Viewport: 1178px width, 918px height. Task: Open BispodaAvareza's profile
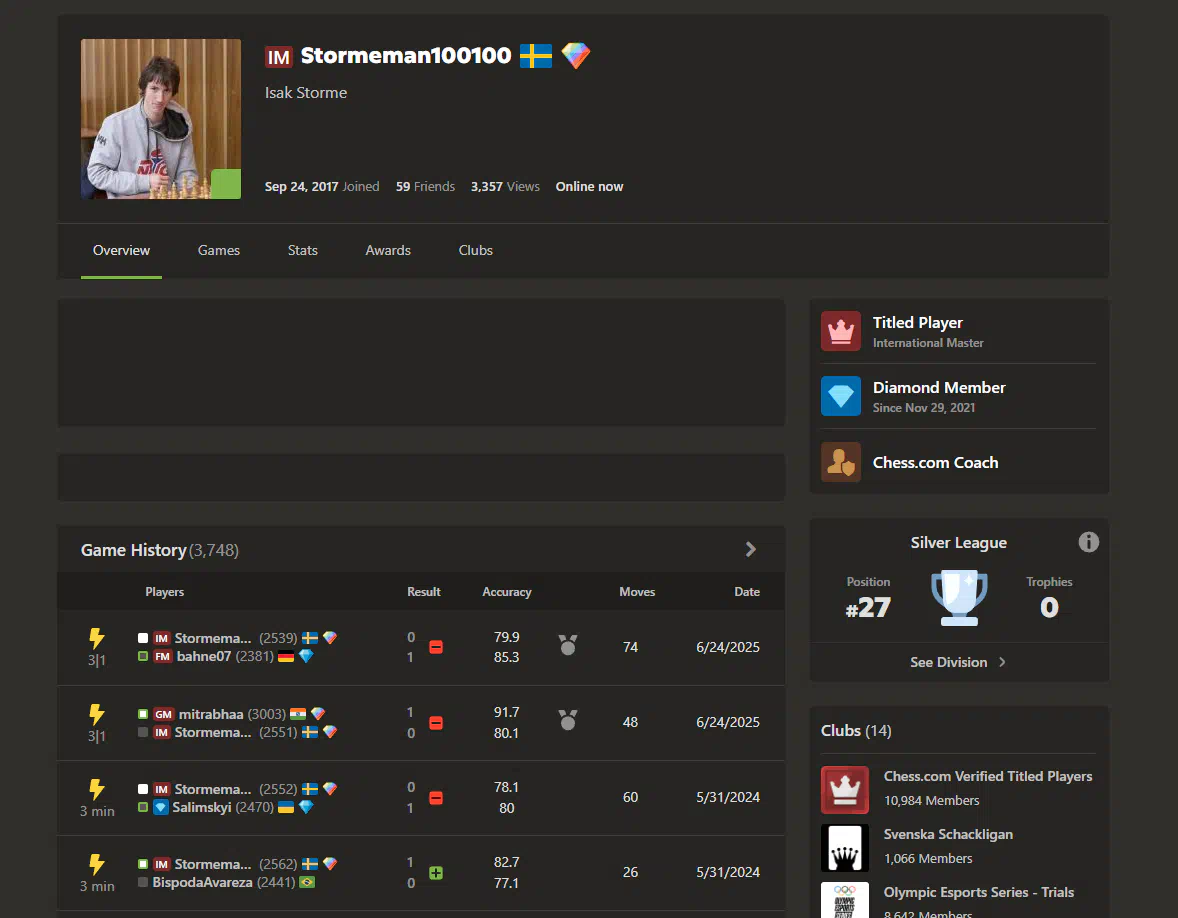(x=202, y=883)
